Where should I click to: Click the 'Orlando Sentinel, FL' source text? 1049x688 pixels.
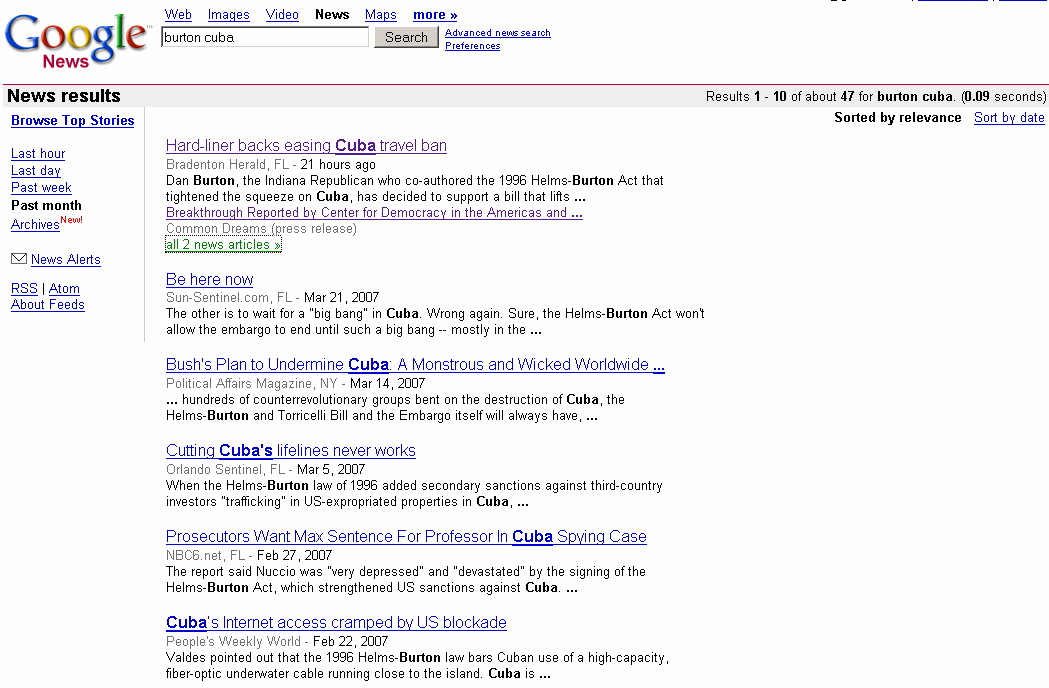pos(225,469)
